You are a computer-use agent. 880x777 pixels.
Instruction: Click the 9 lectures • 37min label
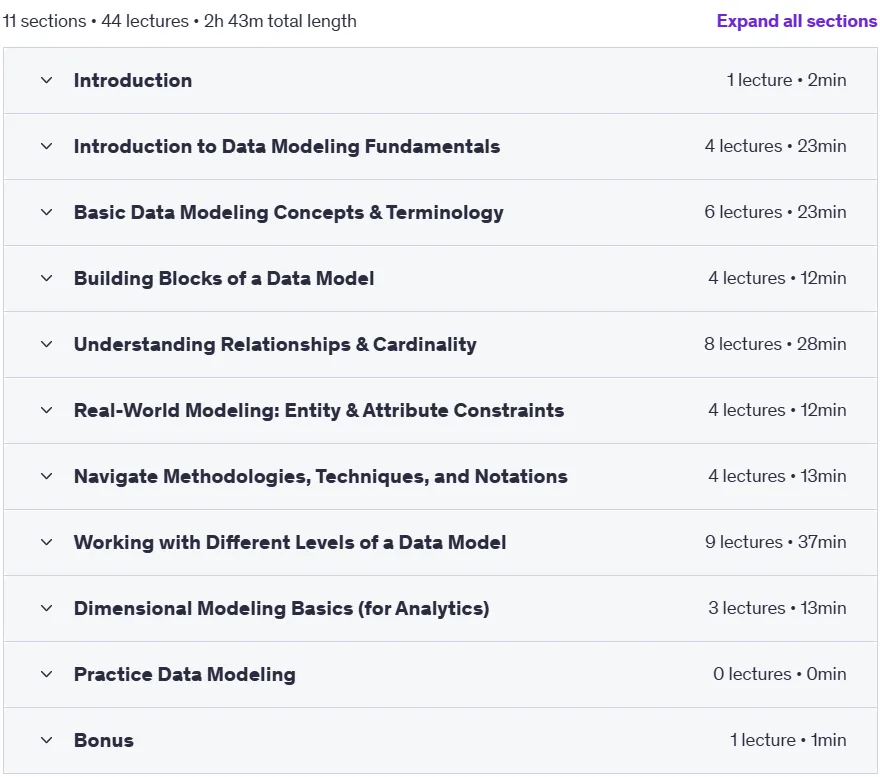coord(776,542)
